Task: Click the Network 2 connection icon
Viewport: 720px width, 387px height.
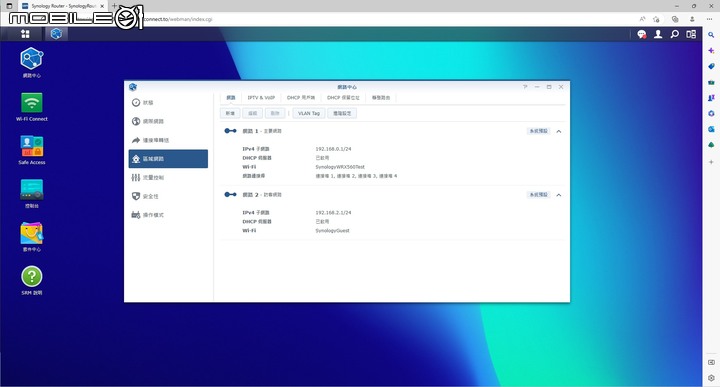Action: [230, 195]
